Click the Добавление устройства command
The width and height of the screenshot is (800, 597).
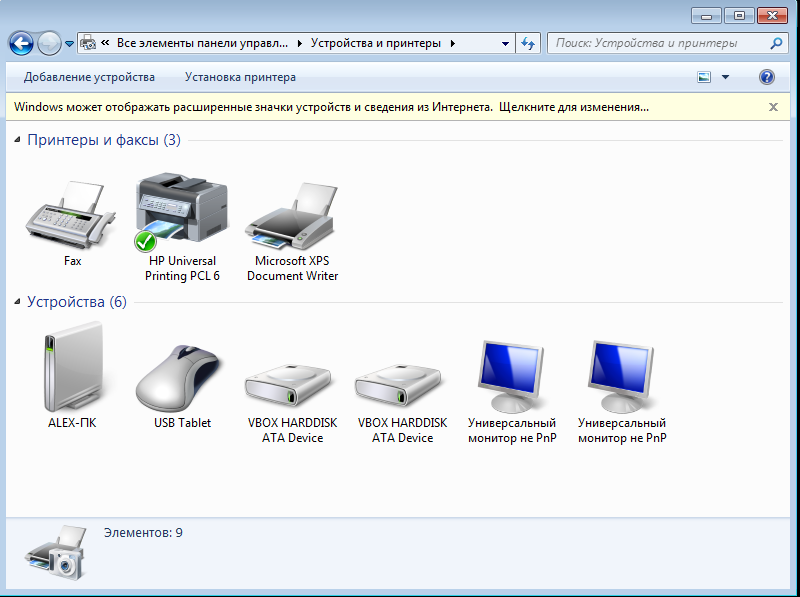(90, 77)
